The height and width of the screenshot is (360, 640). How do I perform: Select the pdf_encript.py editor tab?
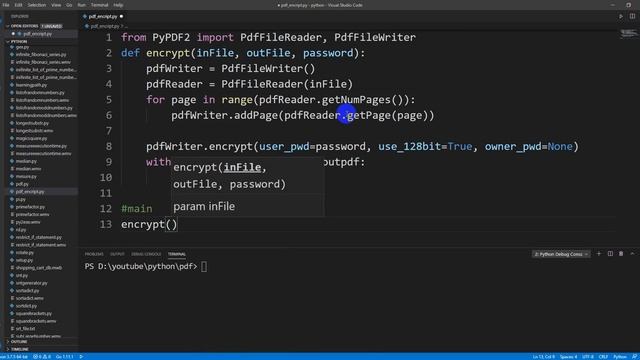point(102,16)
